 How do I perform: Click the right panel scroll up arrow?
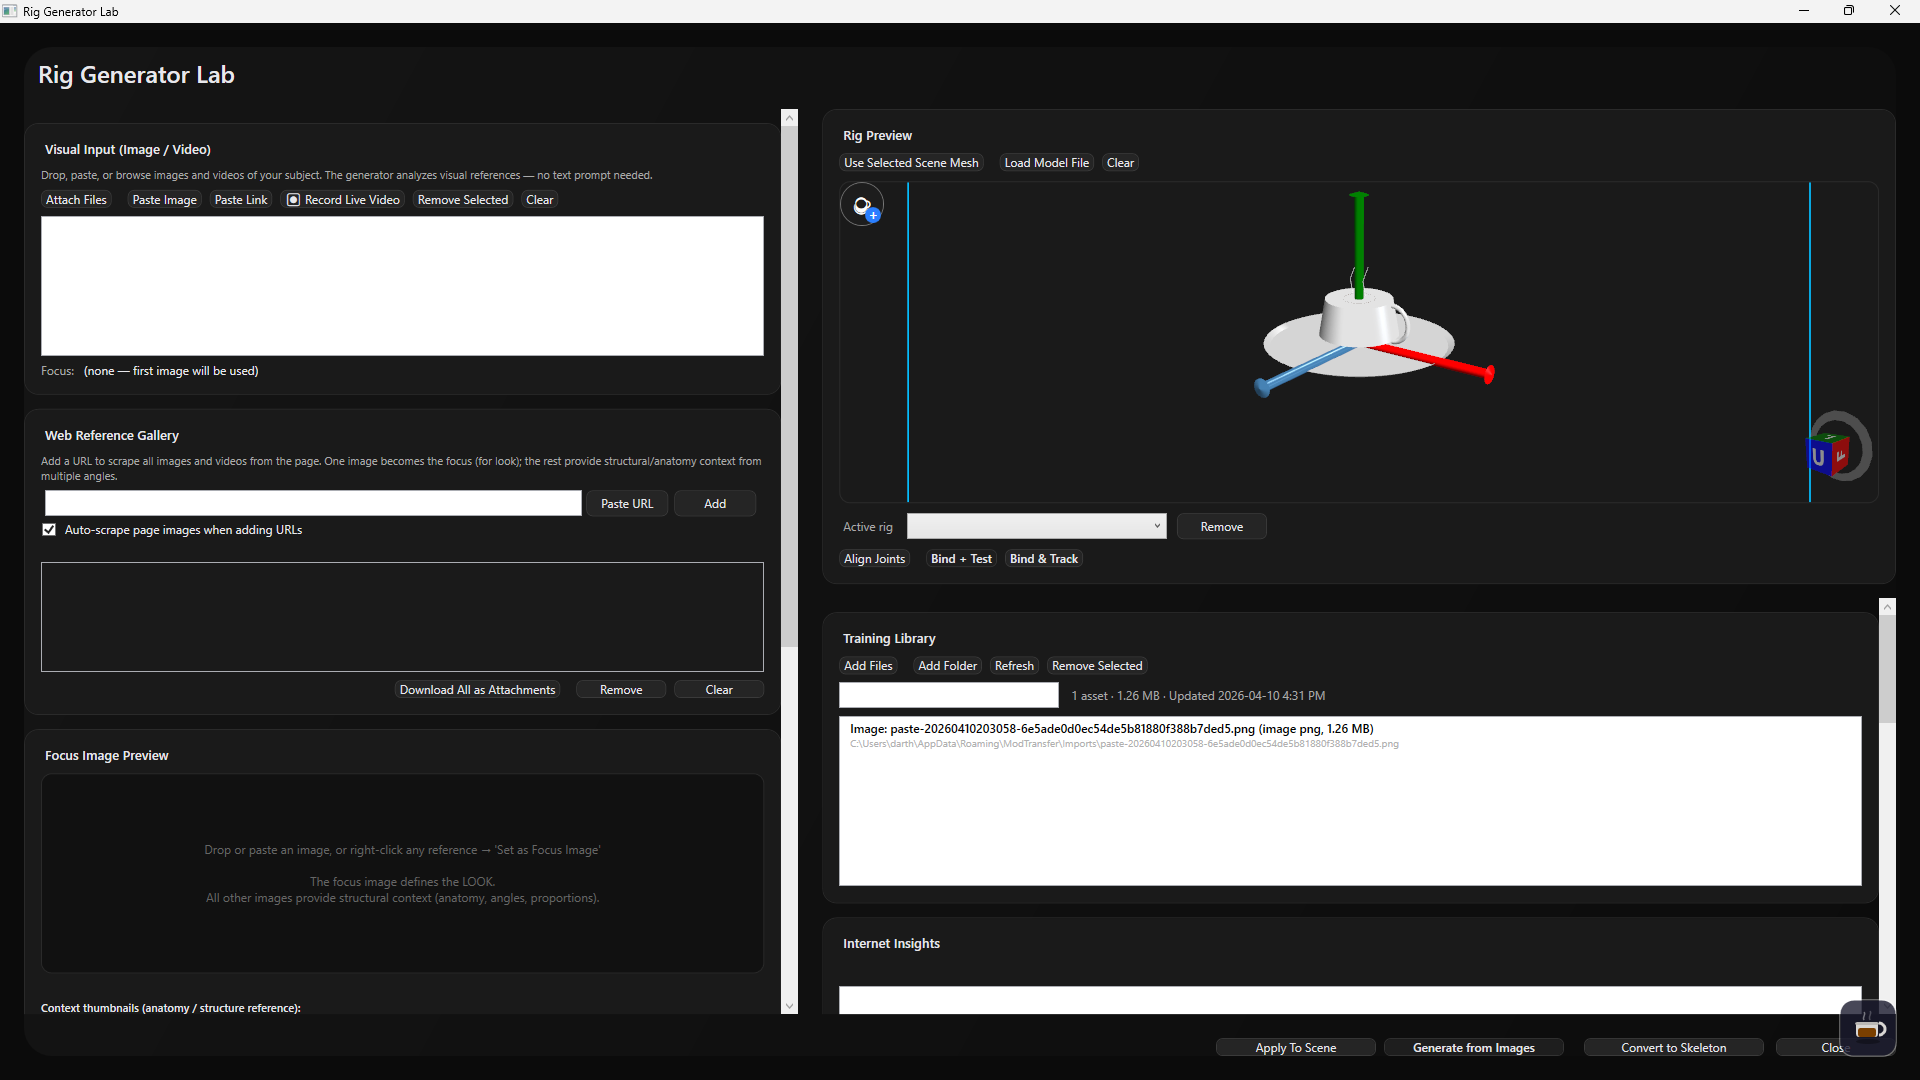[1887, 607]
